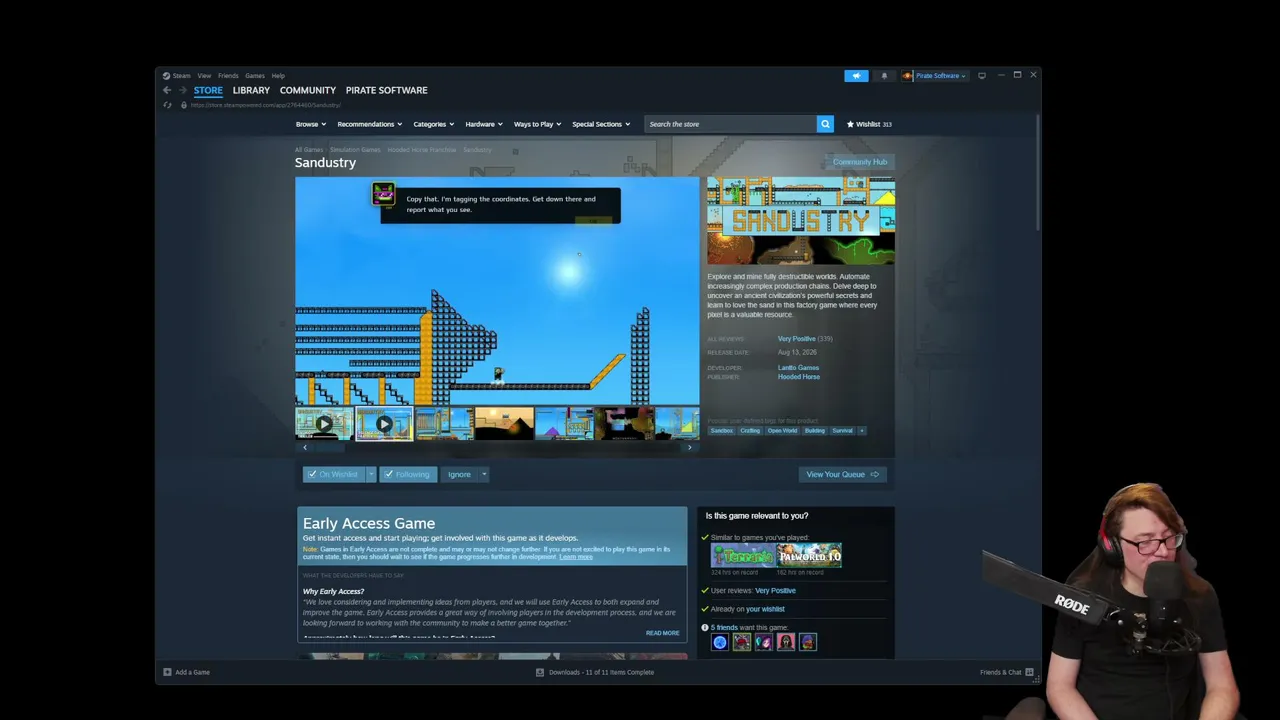Open Hooded Horse publisher link
This screenshot has width=1280, height=720.
coord(799,377)
